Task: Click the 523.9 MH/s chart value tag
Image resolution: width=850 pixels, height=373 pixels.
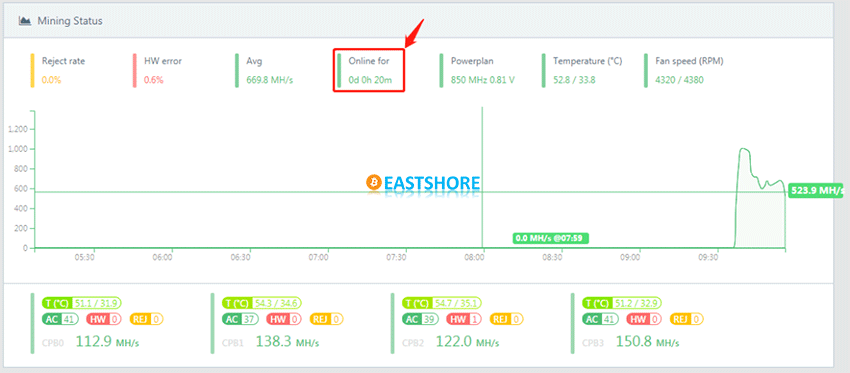Action: point(816,190)
